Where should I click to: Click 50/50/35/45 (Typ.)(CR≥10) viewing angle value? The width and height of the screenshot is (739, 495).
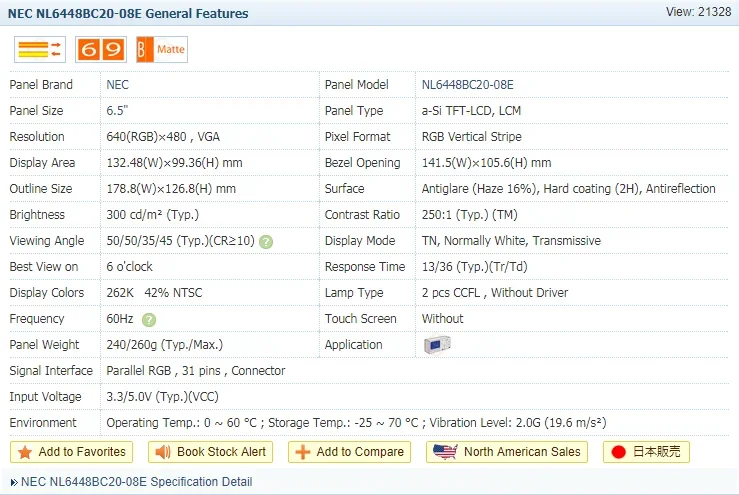coord(181,241)
